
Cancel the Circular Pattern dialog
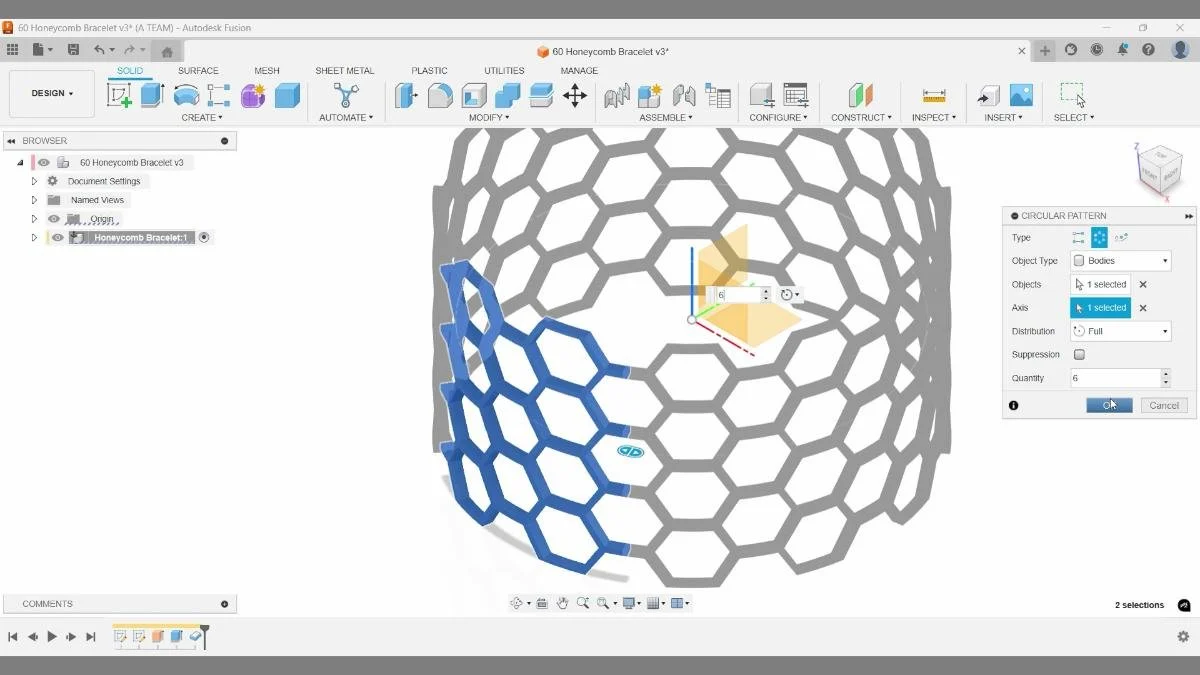coord(1163,405)
